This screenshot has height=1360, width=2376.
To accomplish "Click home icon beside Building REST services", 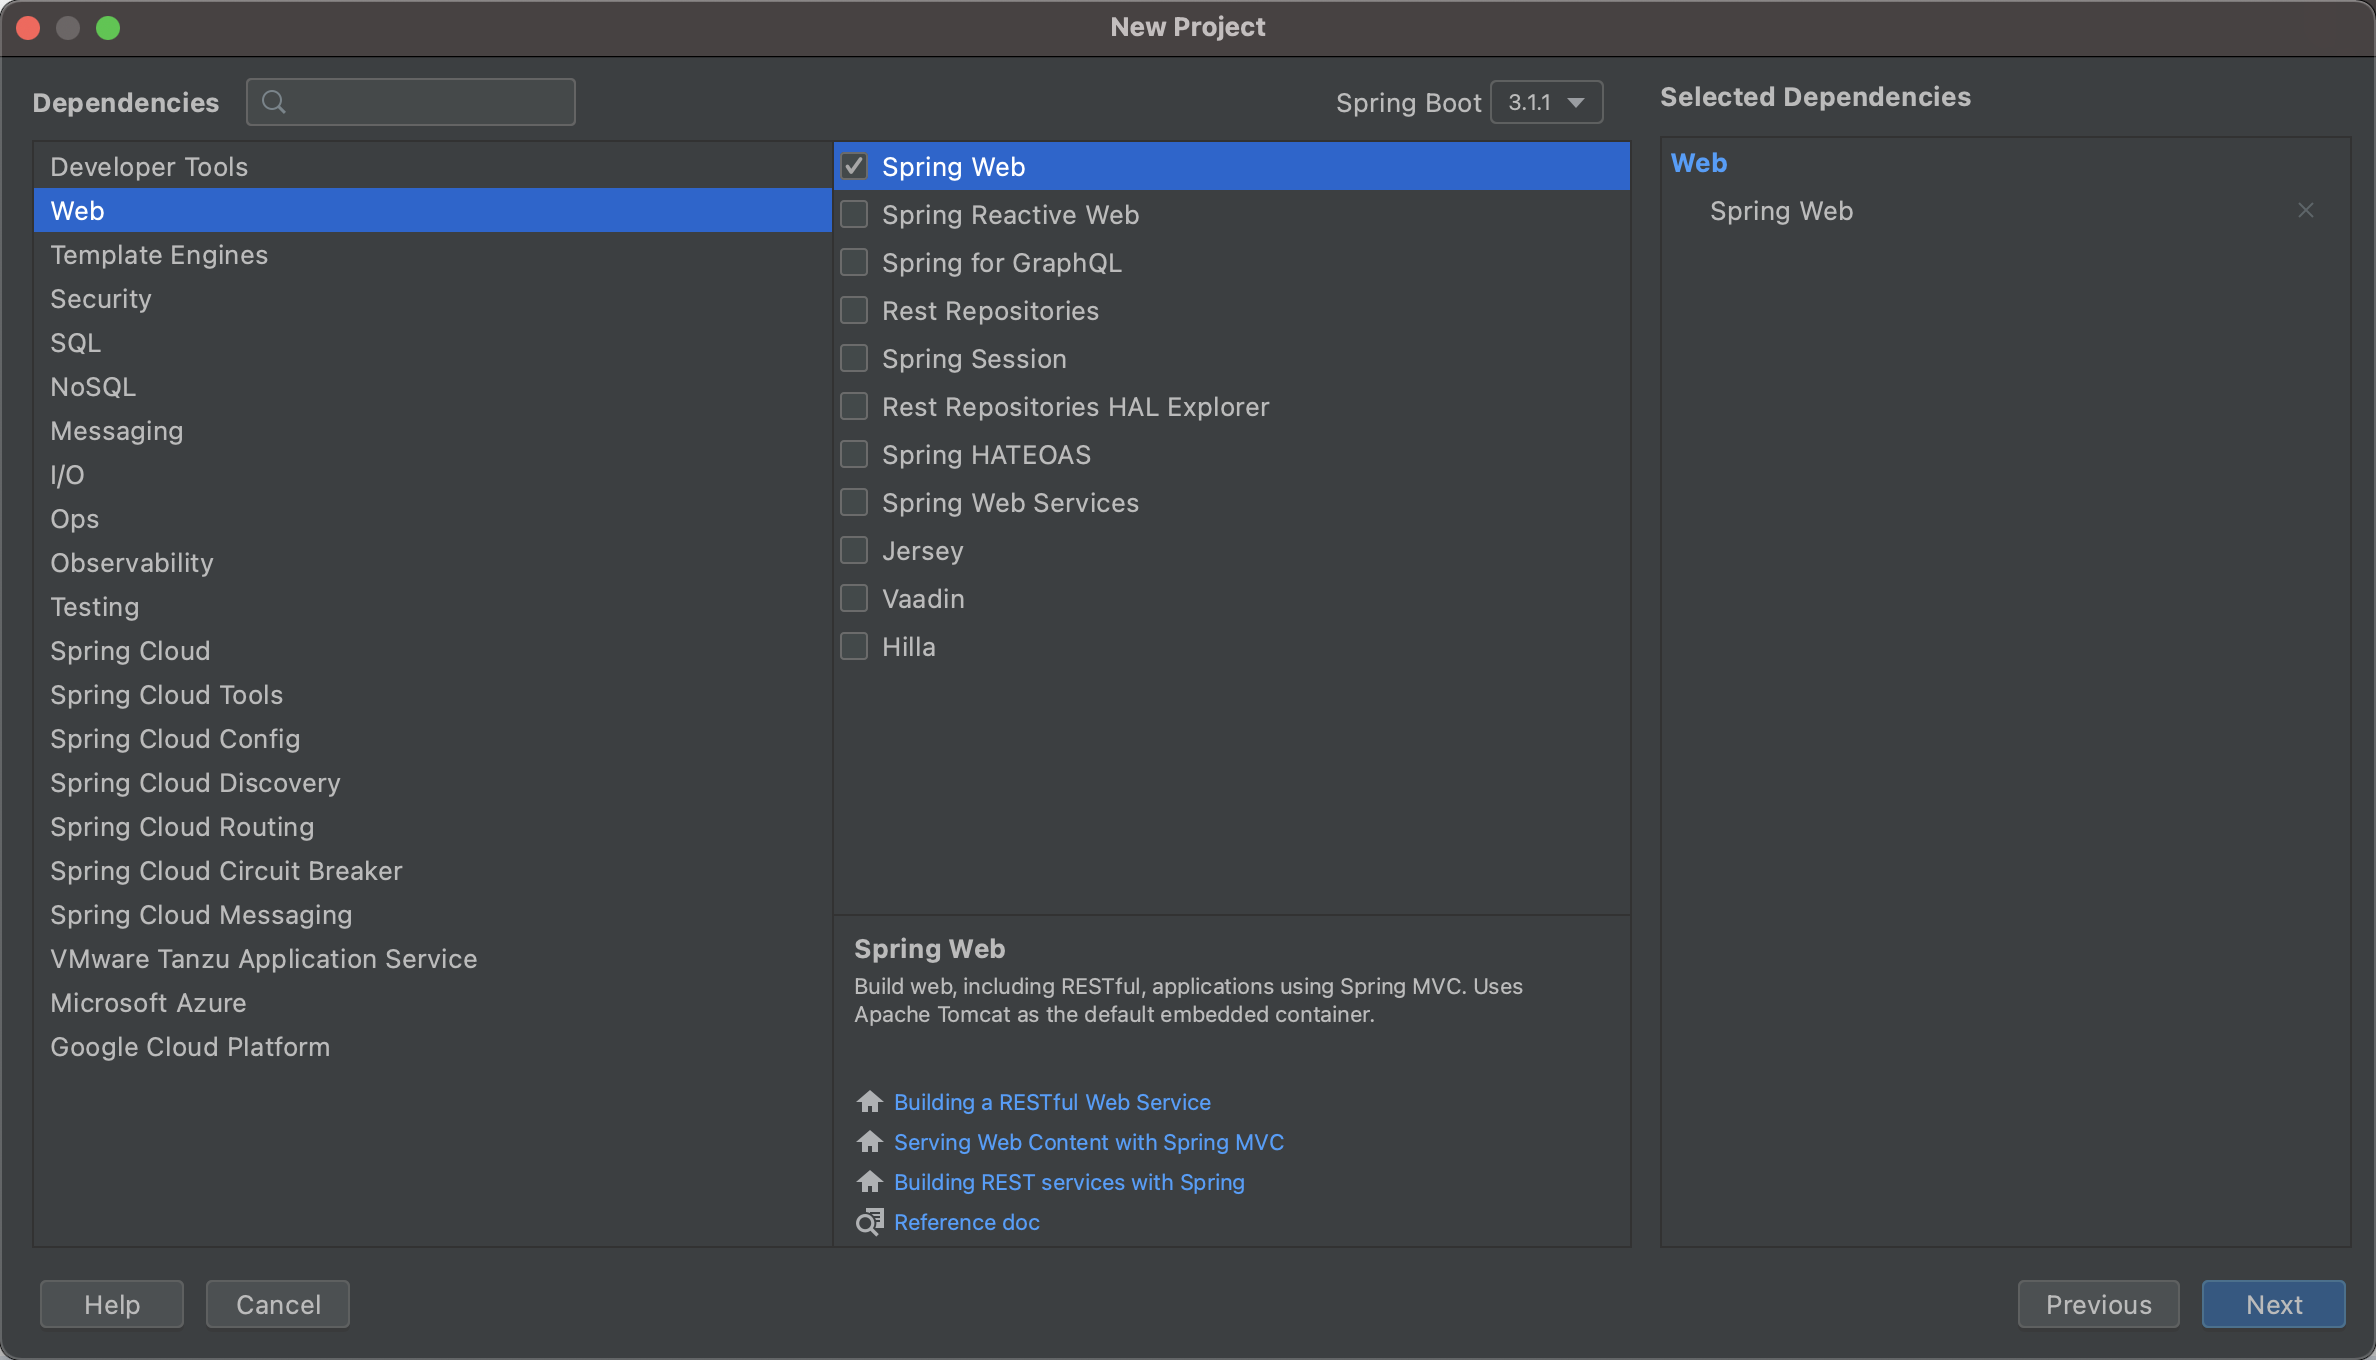I will click(x=869, y=1182).
